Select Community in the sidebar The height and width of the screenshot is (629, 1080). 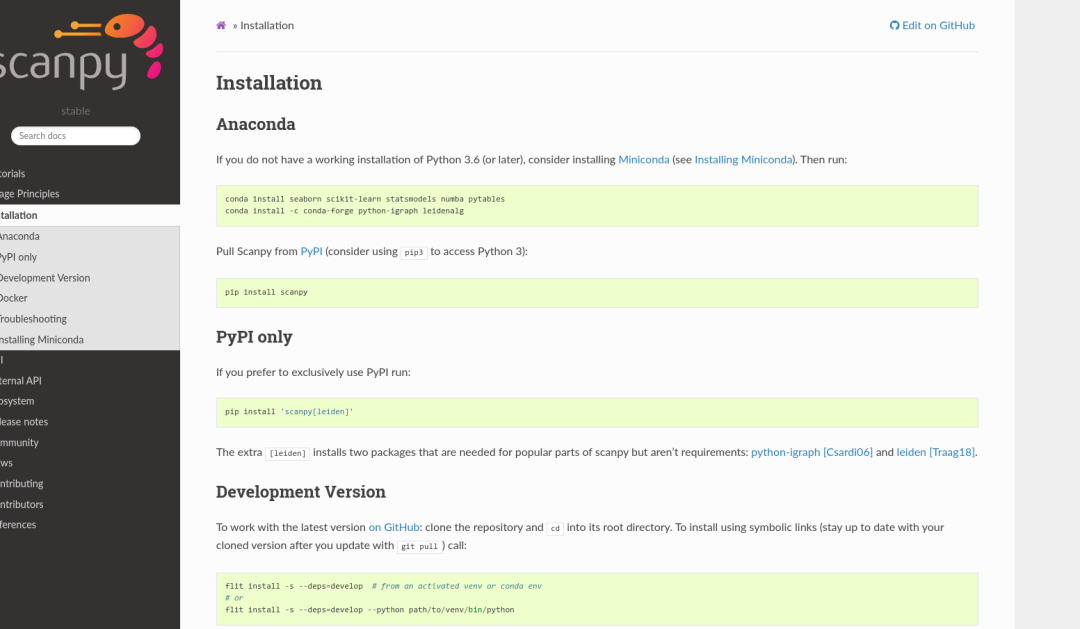[90, 442]
